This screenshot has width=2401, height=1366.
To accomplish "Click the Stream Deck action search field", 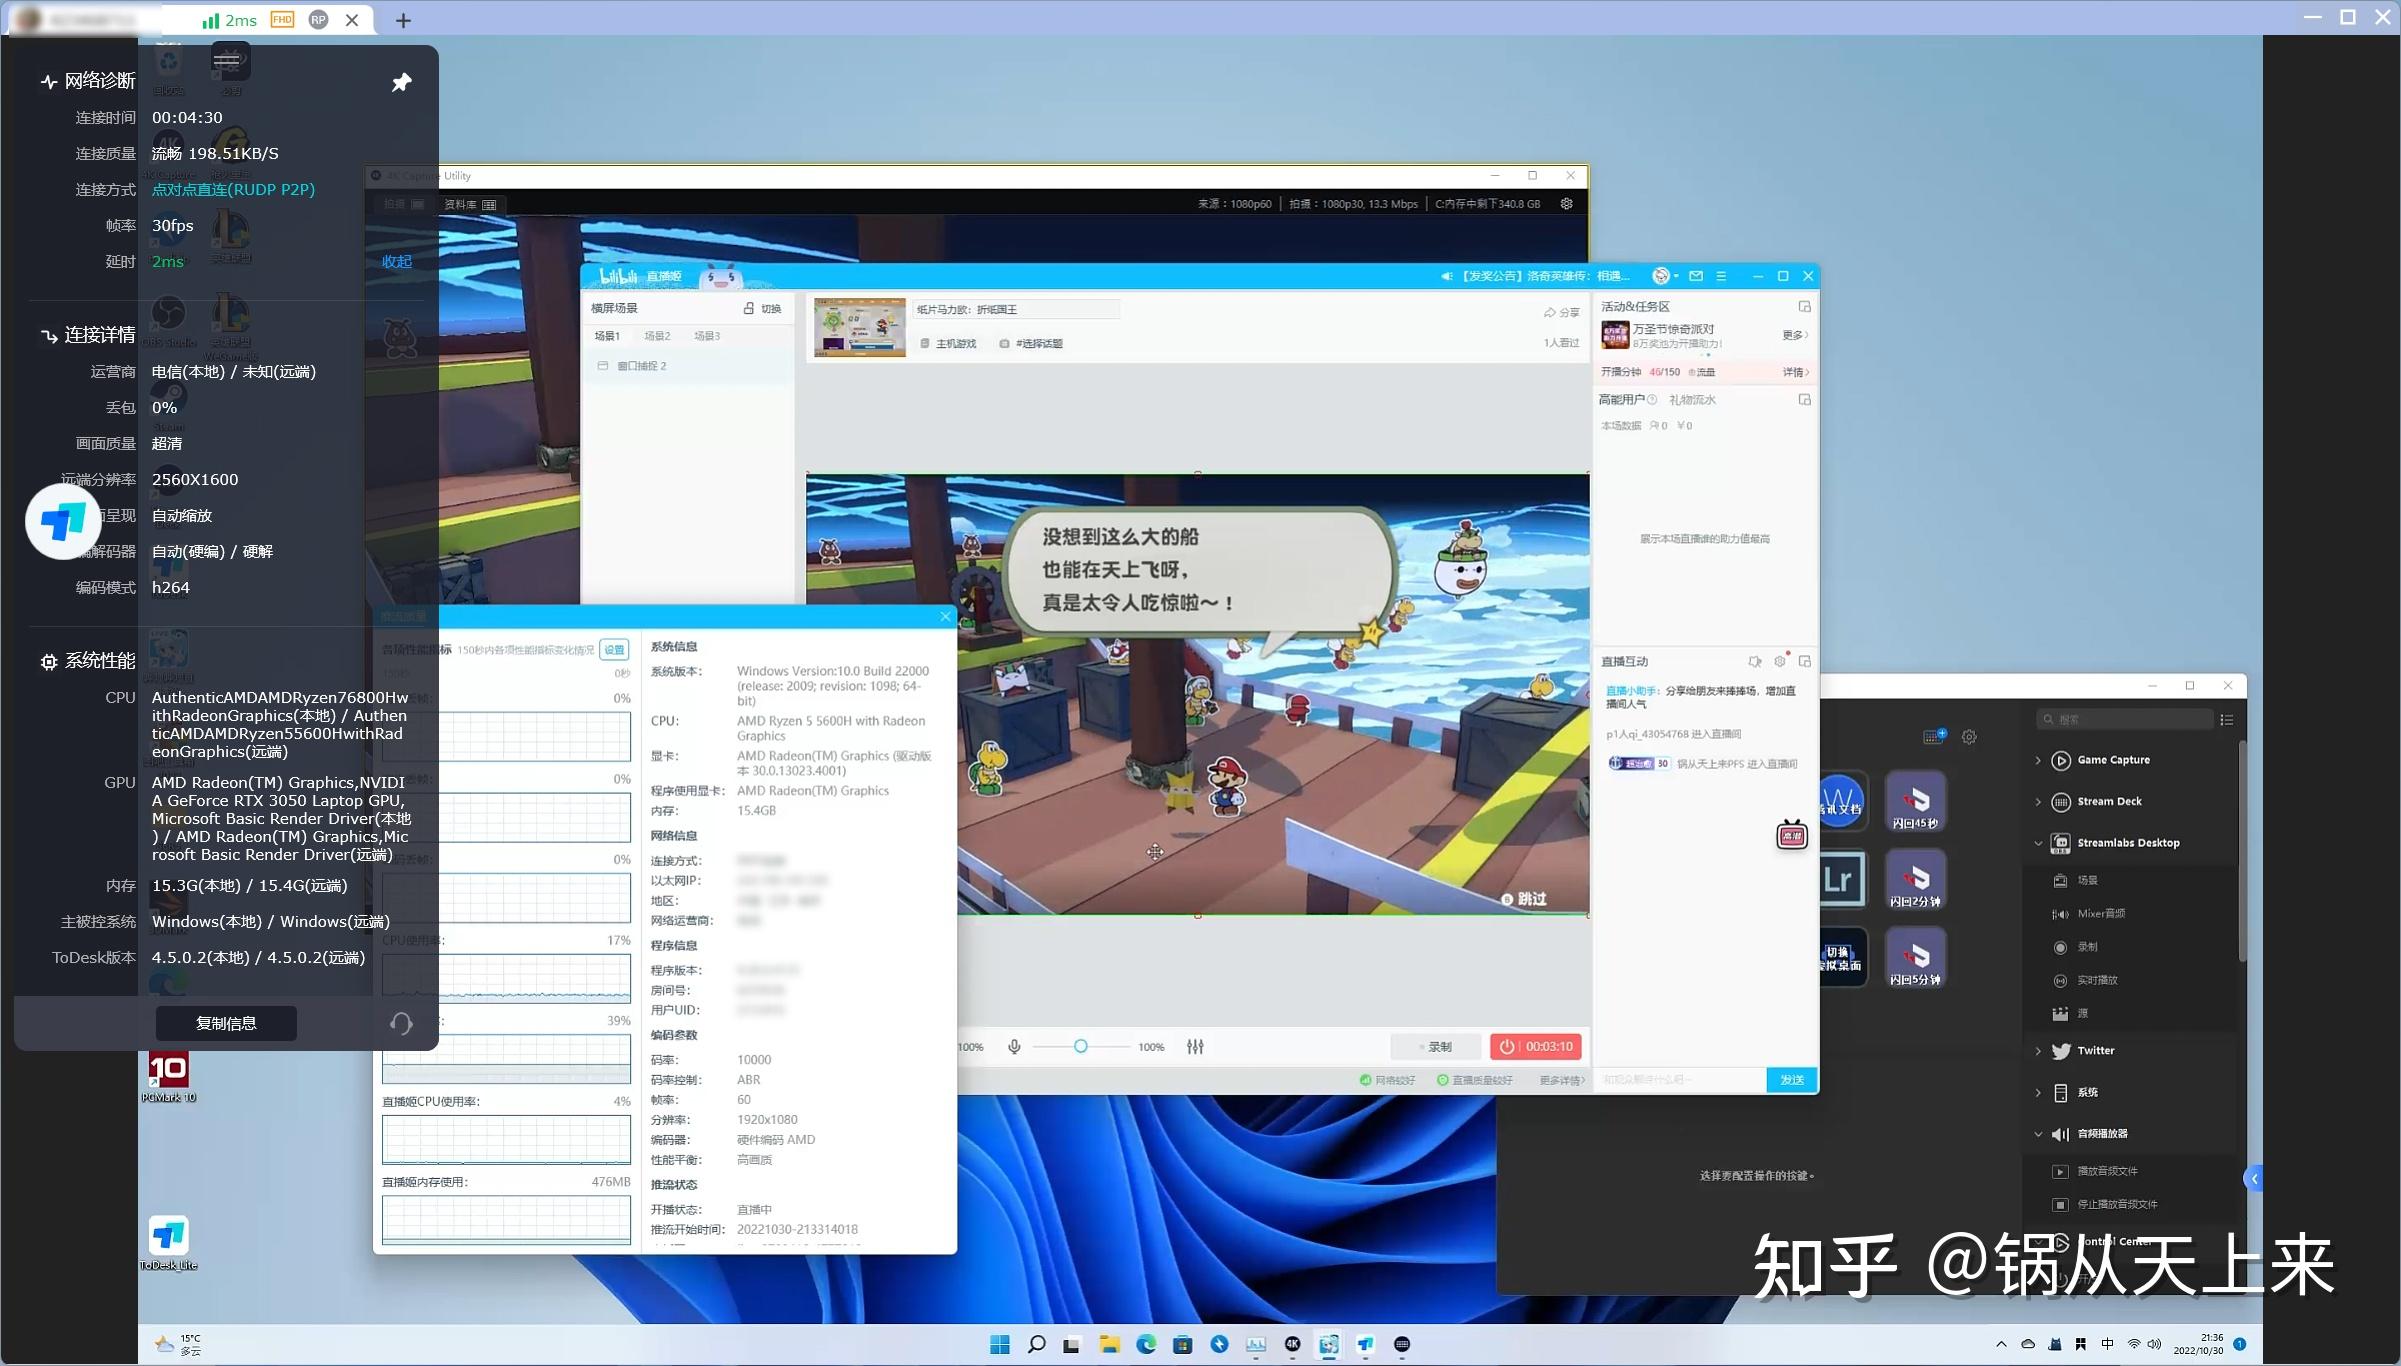I will tap(2124, 719).
